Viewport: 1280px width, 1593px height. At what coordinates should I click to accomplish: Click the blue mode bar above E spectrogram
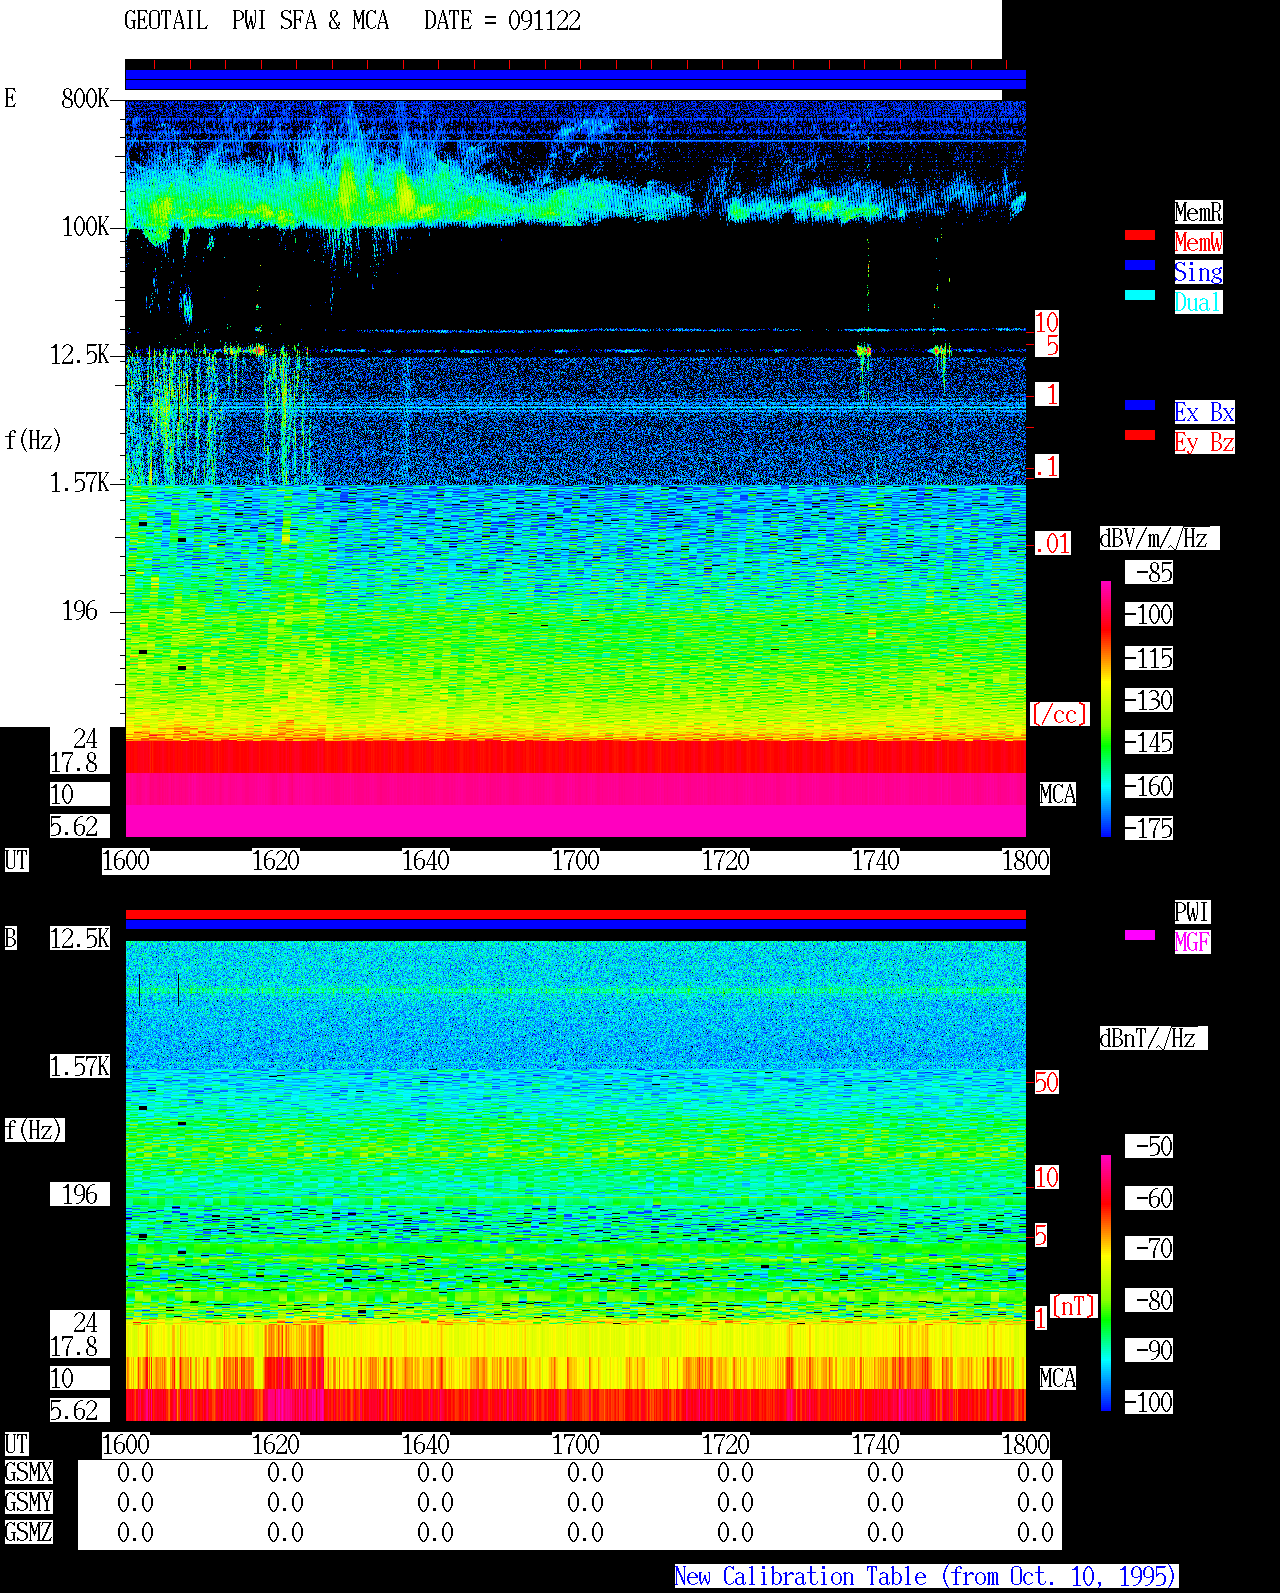tap(575, 80)
